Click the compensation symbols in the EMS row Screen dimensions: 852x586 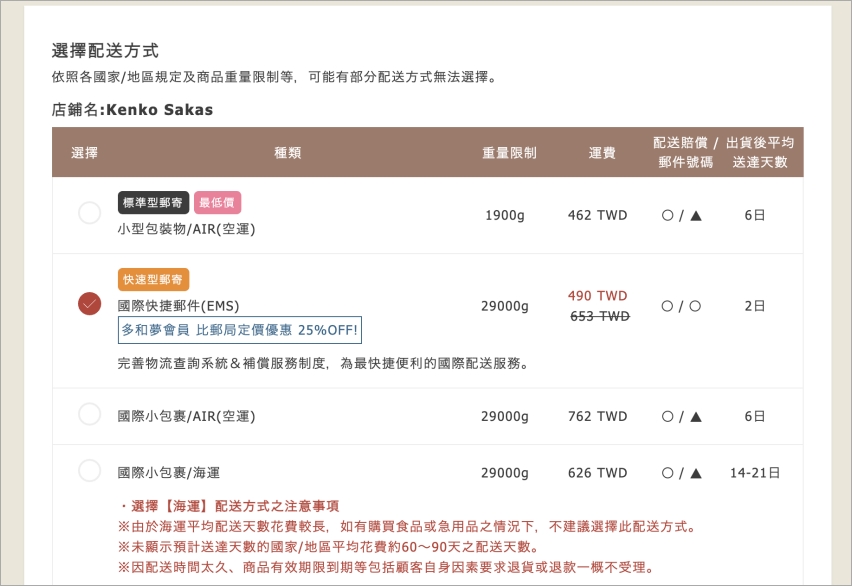tap(681, 306)
